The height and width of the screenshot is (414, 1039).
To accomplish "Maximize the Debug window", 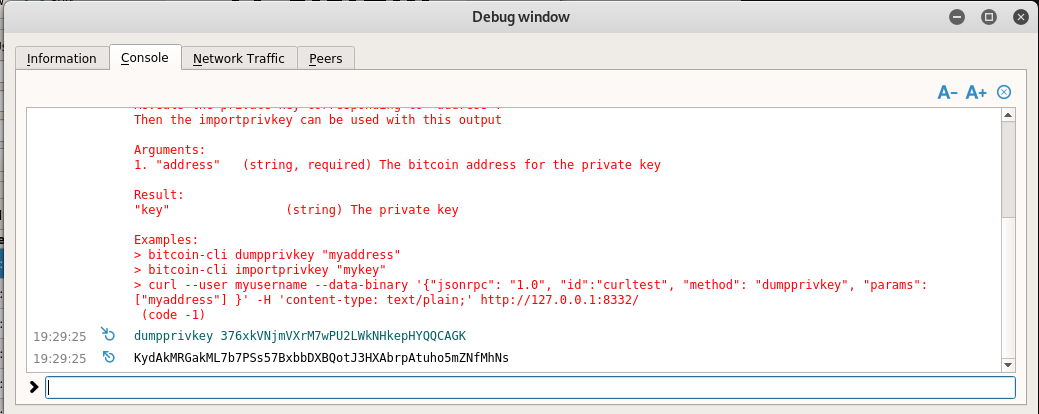I will coord(989,17).
